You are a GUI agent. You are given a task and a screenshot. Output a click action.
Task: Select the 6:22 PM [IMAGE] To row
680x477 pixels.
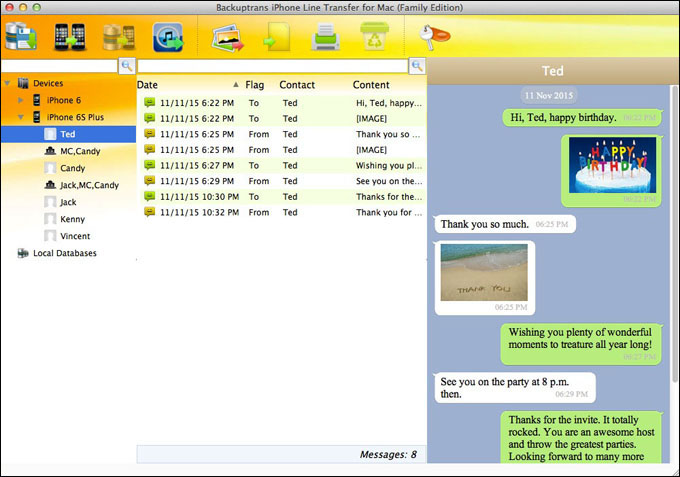(282, 118)
